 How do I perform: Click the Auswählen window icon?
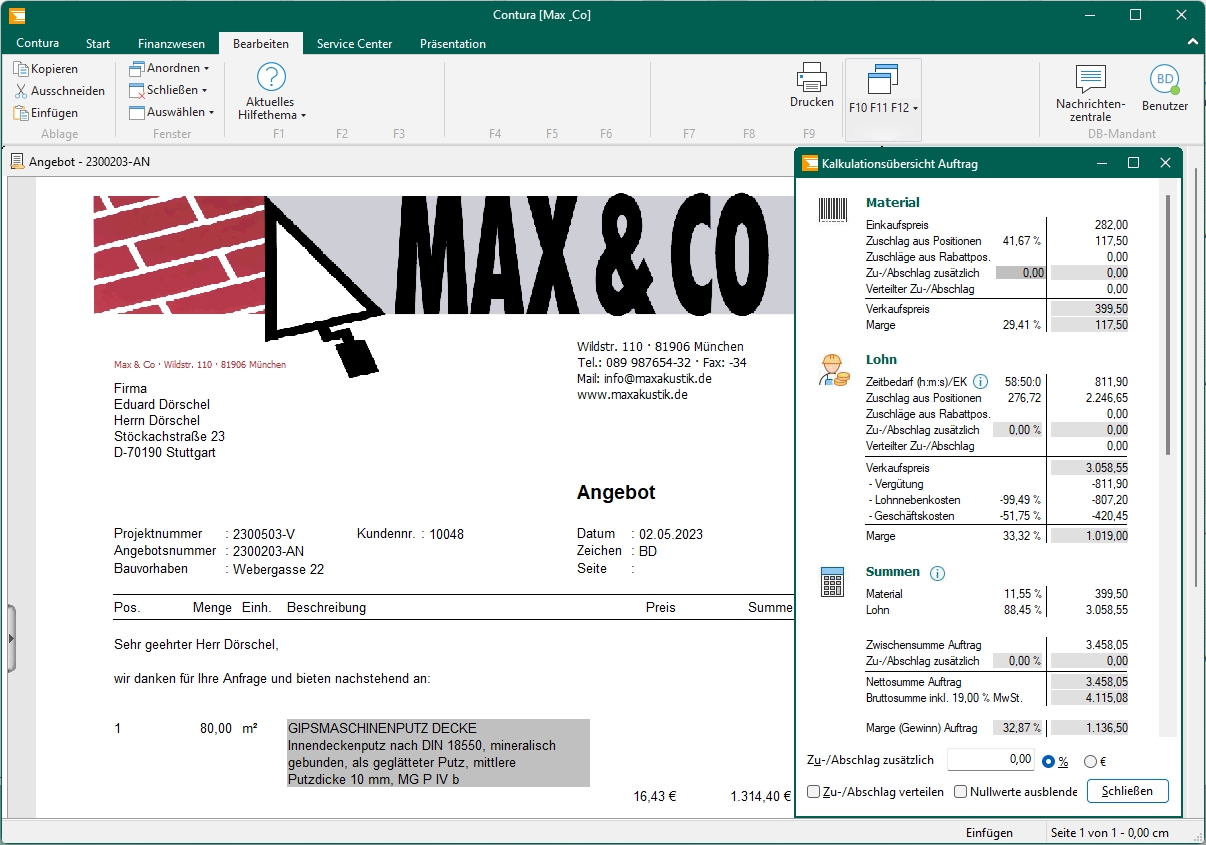137,112
